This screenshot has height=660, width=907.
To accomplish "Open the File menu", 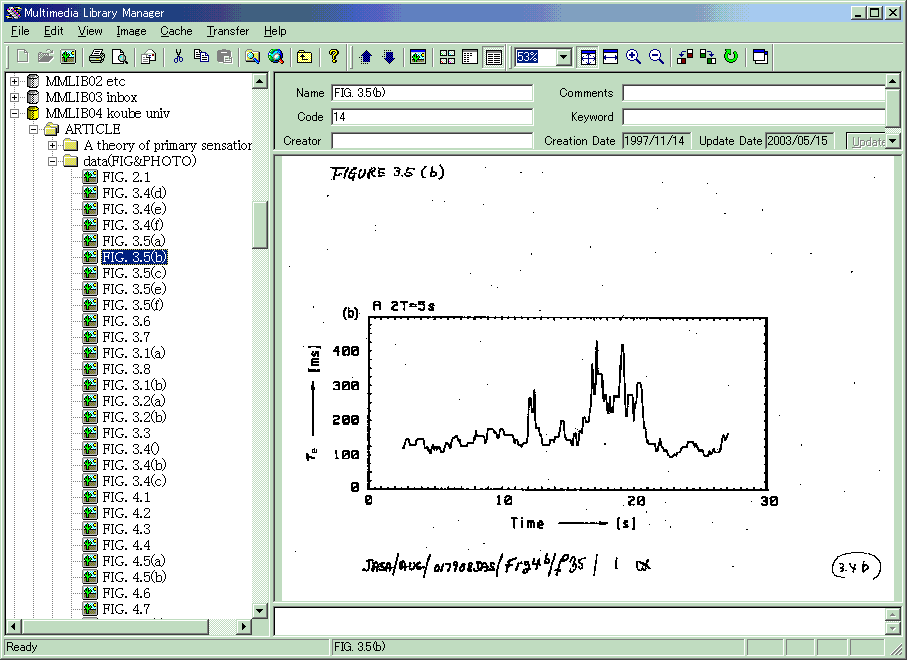I will [20, 31].
